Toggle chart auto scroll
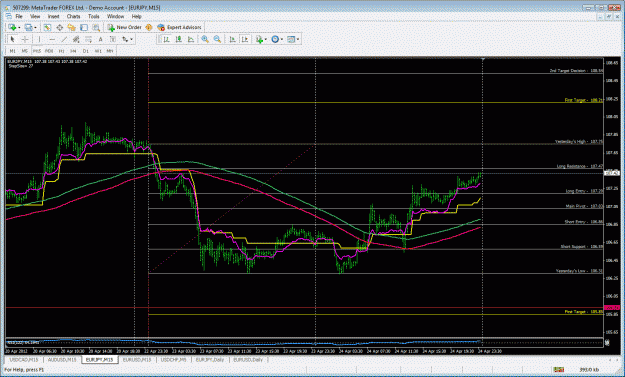The height and width of the screenshot is (377, 625). coord(232,39)
